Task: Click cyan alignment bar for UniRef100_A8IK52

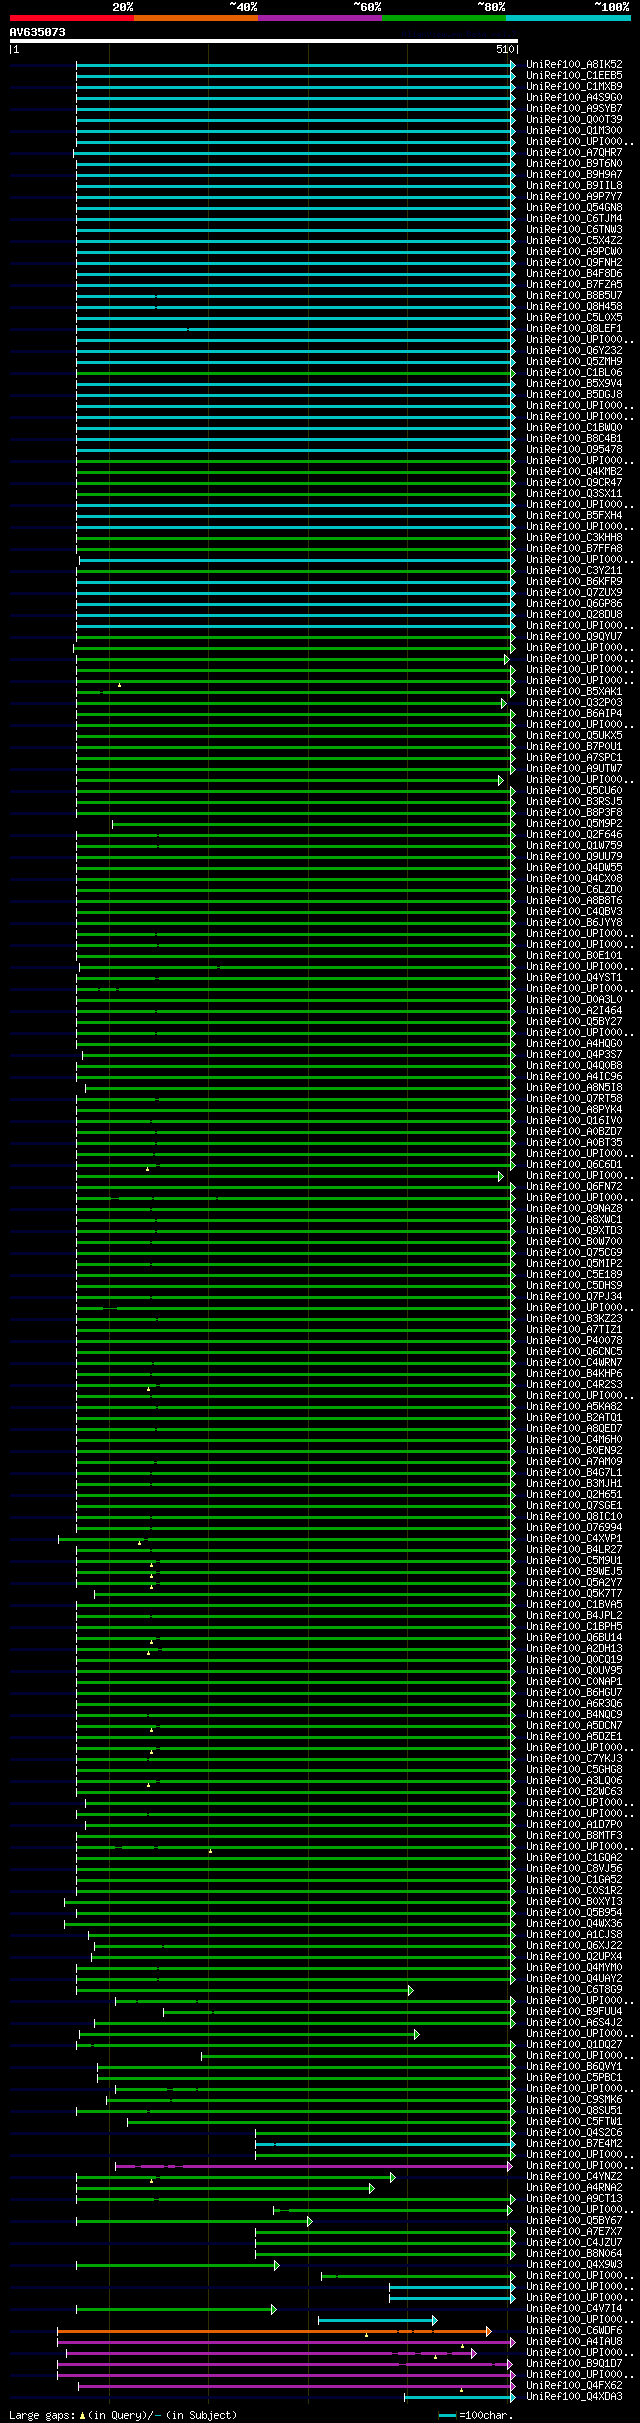Action: (x=294, y=65)
